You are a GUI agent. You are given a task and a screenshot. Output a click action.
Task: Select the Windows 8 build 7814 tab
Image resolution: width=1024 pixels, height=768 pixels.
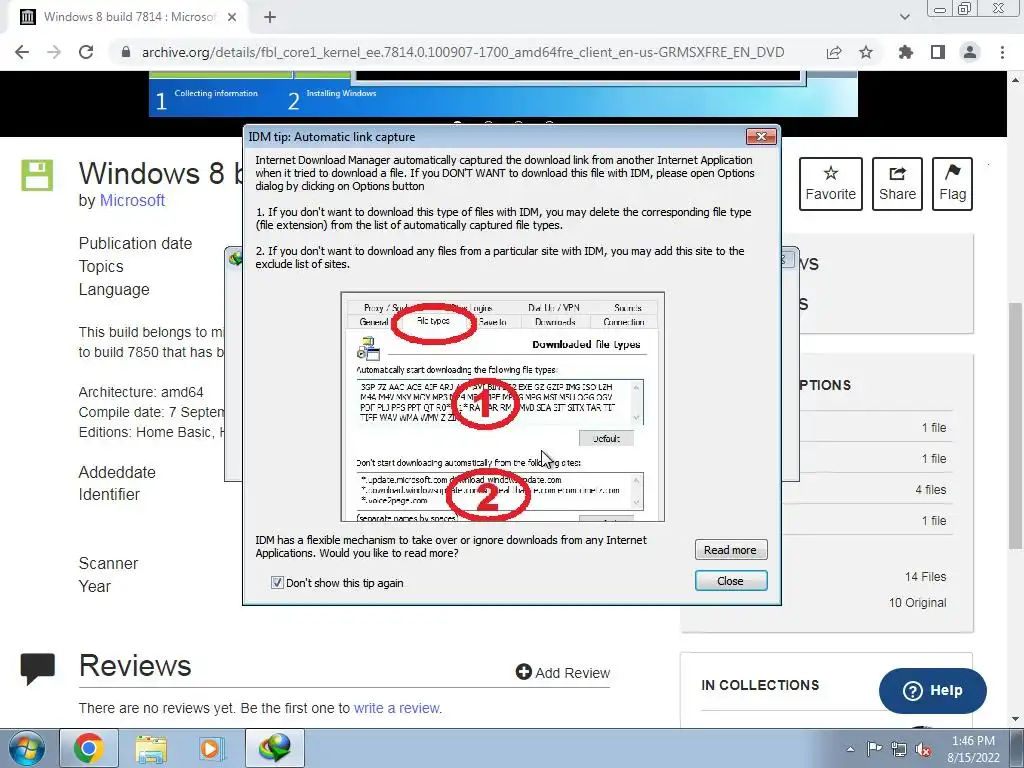(130, 17)
